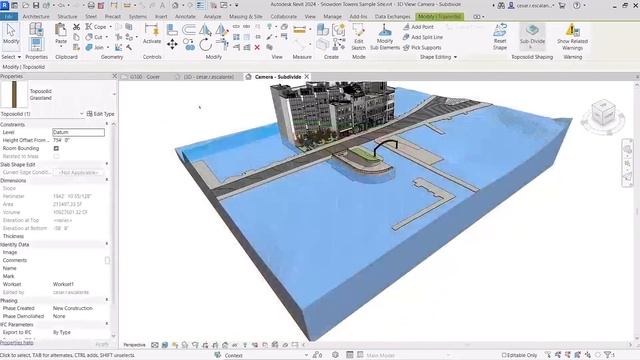Open the Collaborate ribbon tab
The image size is (640, 360).
tap(284, 16)
